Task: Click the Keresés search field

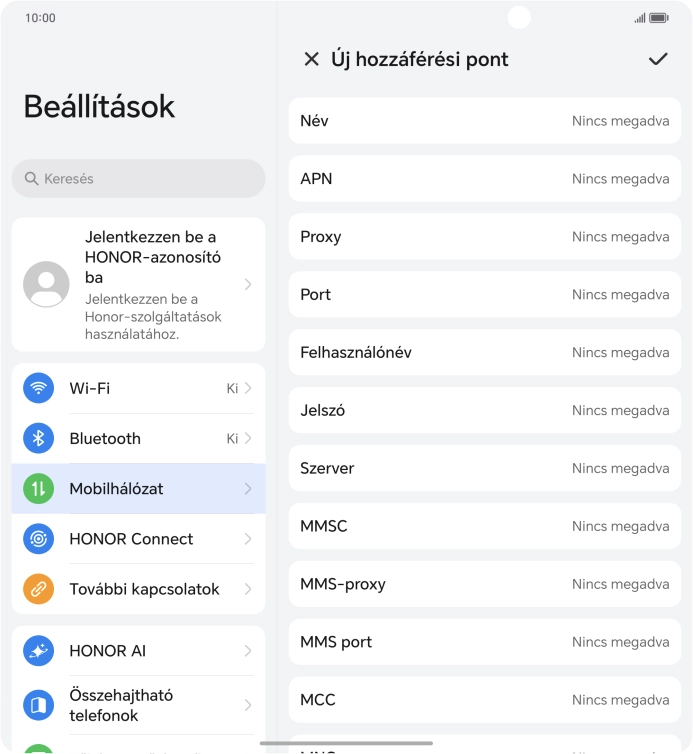Action: [x=138, y=179]
